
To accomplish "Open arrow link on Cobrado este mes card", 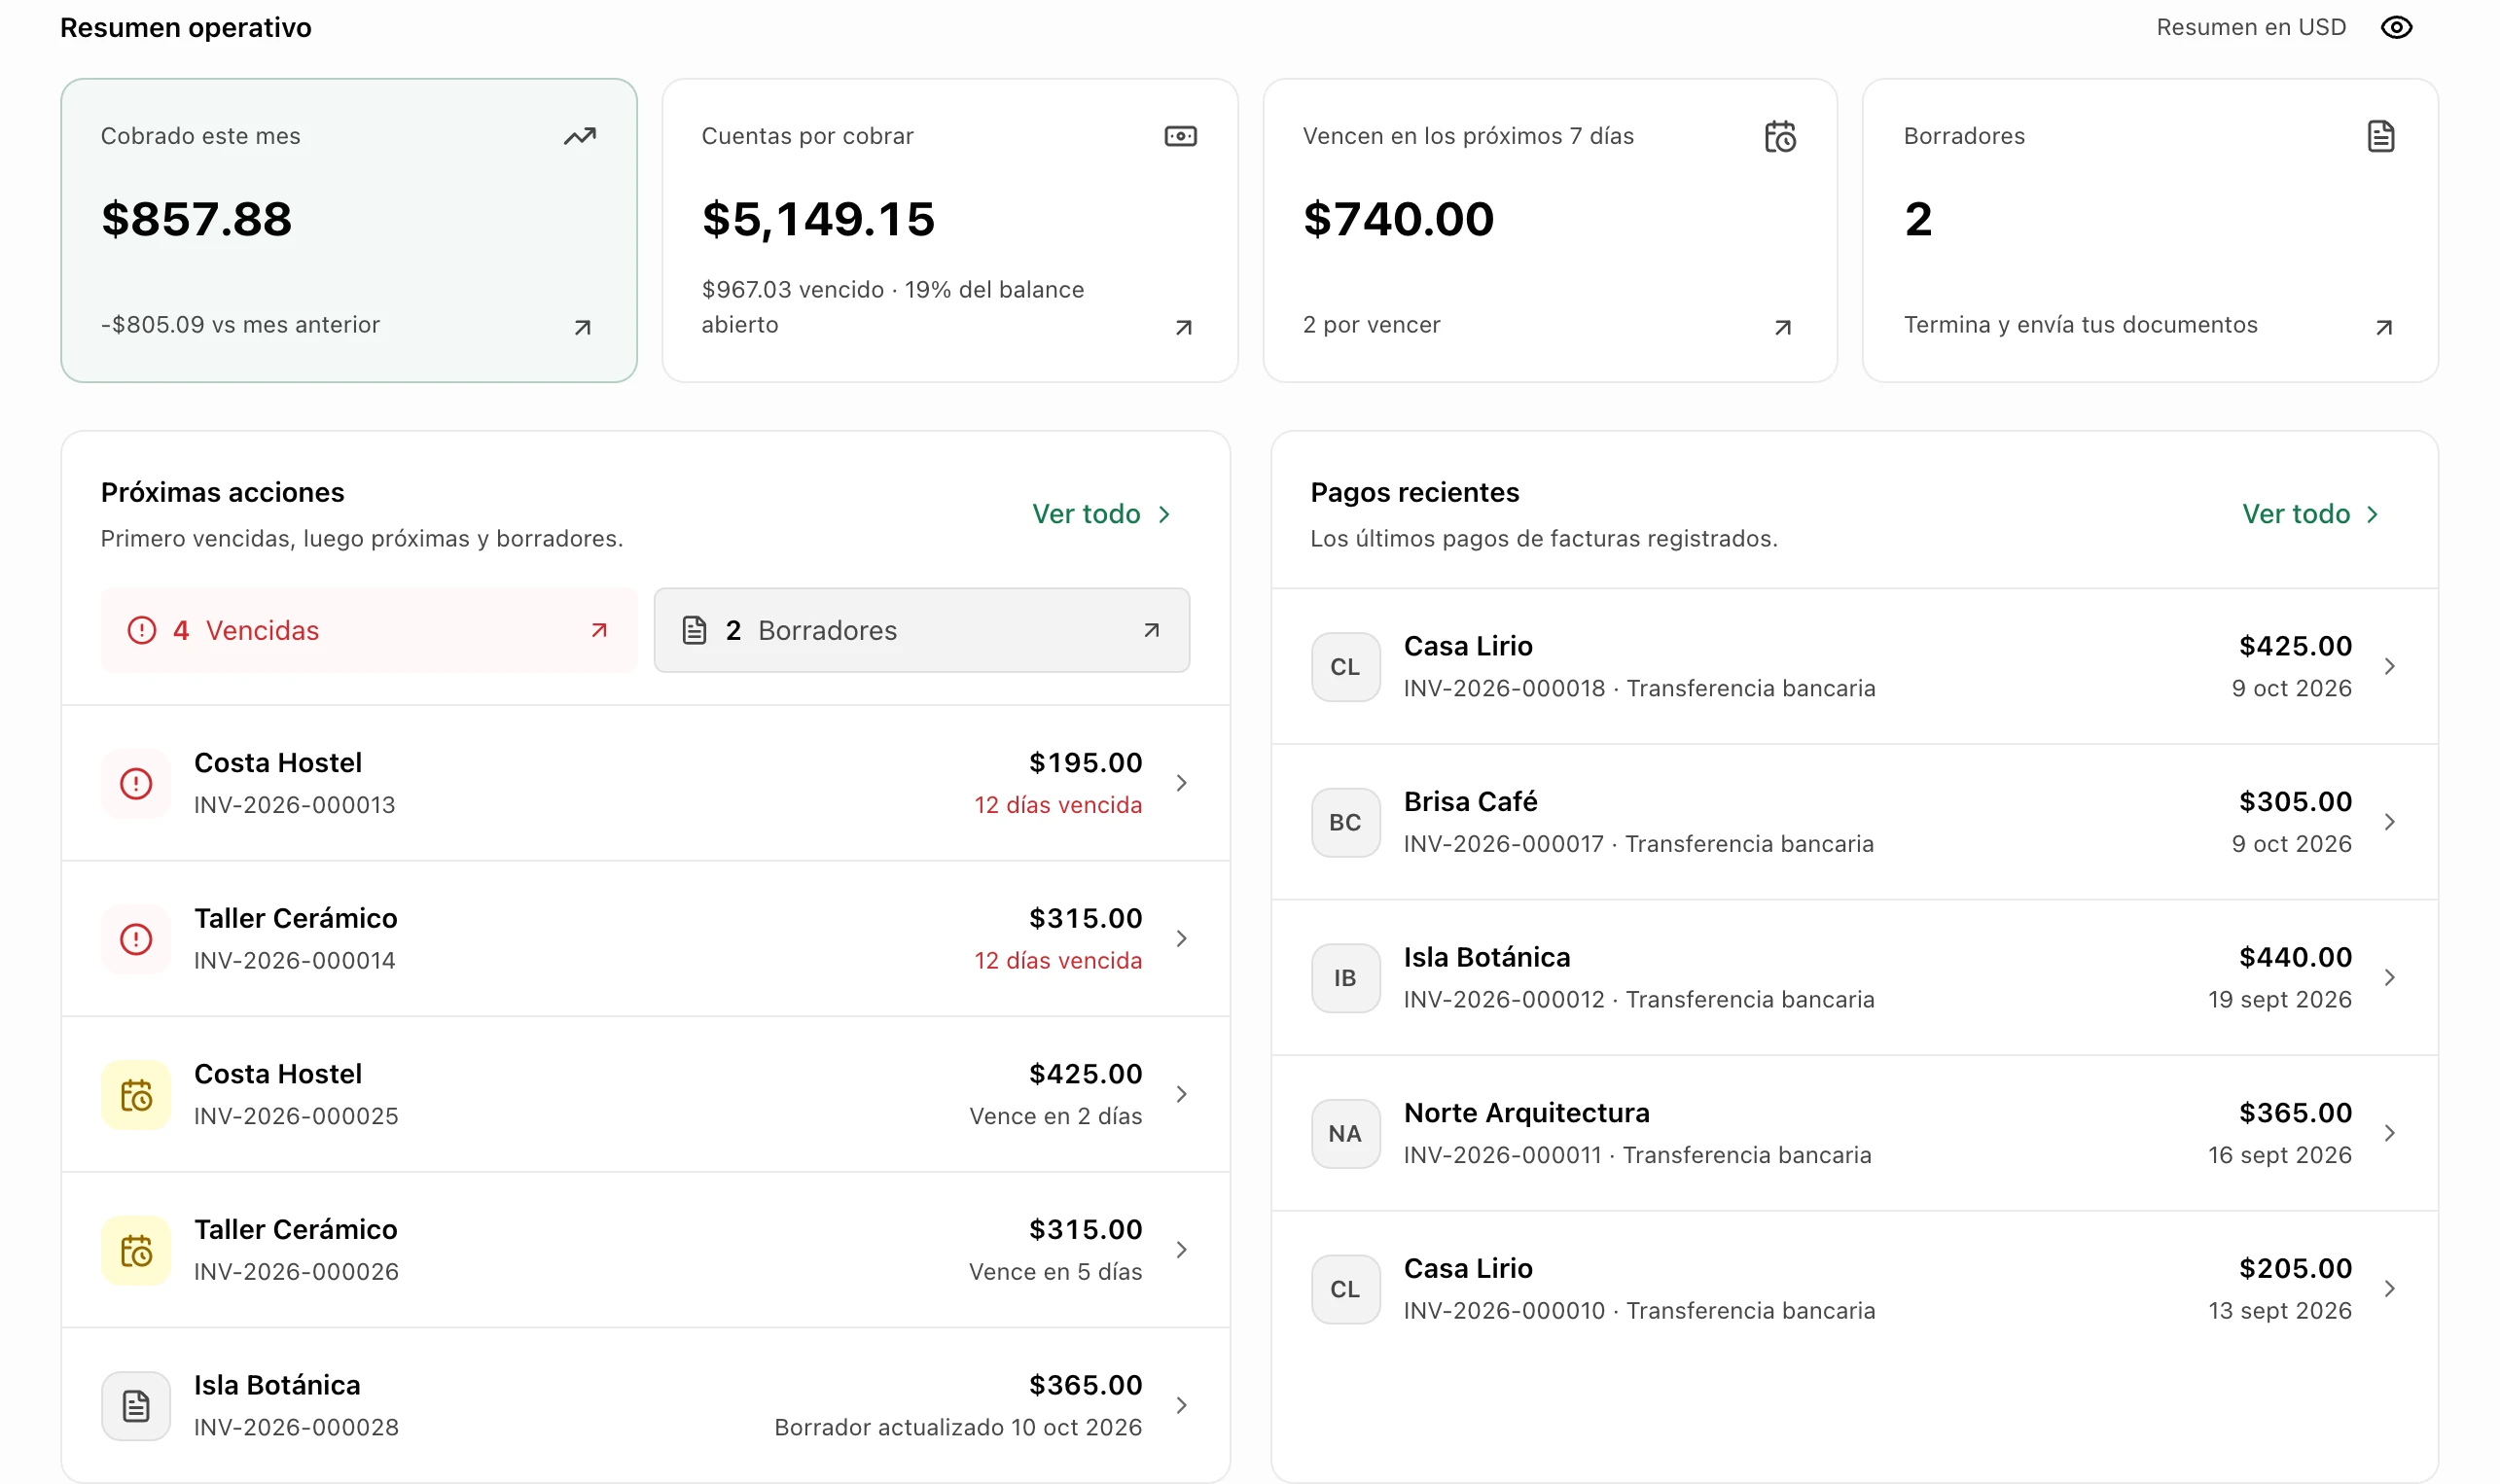I will click(x=583, y=328).
